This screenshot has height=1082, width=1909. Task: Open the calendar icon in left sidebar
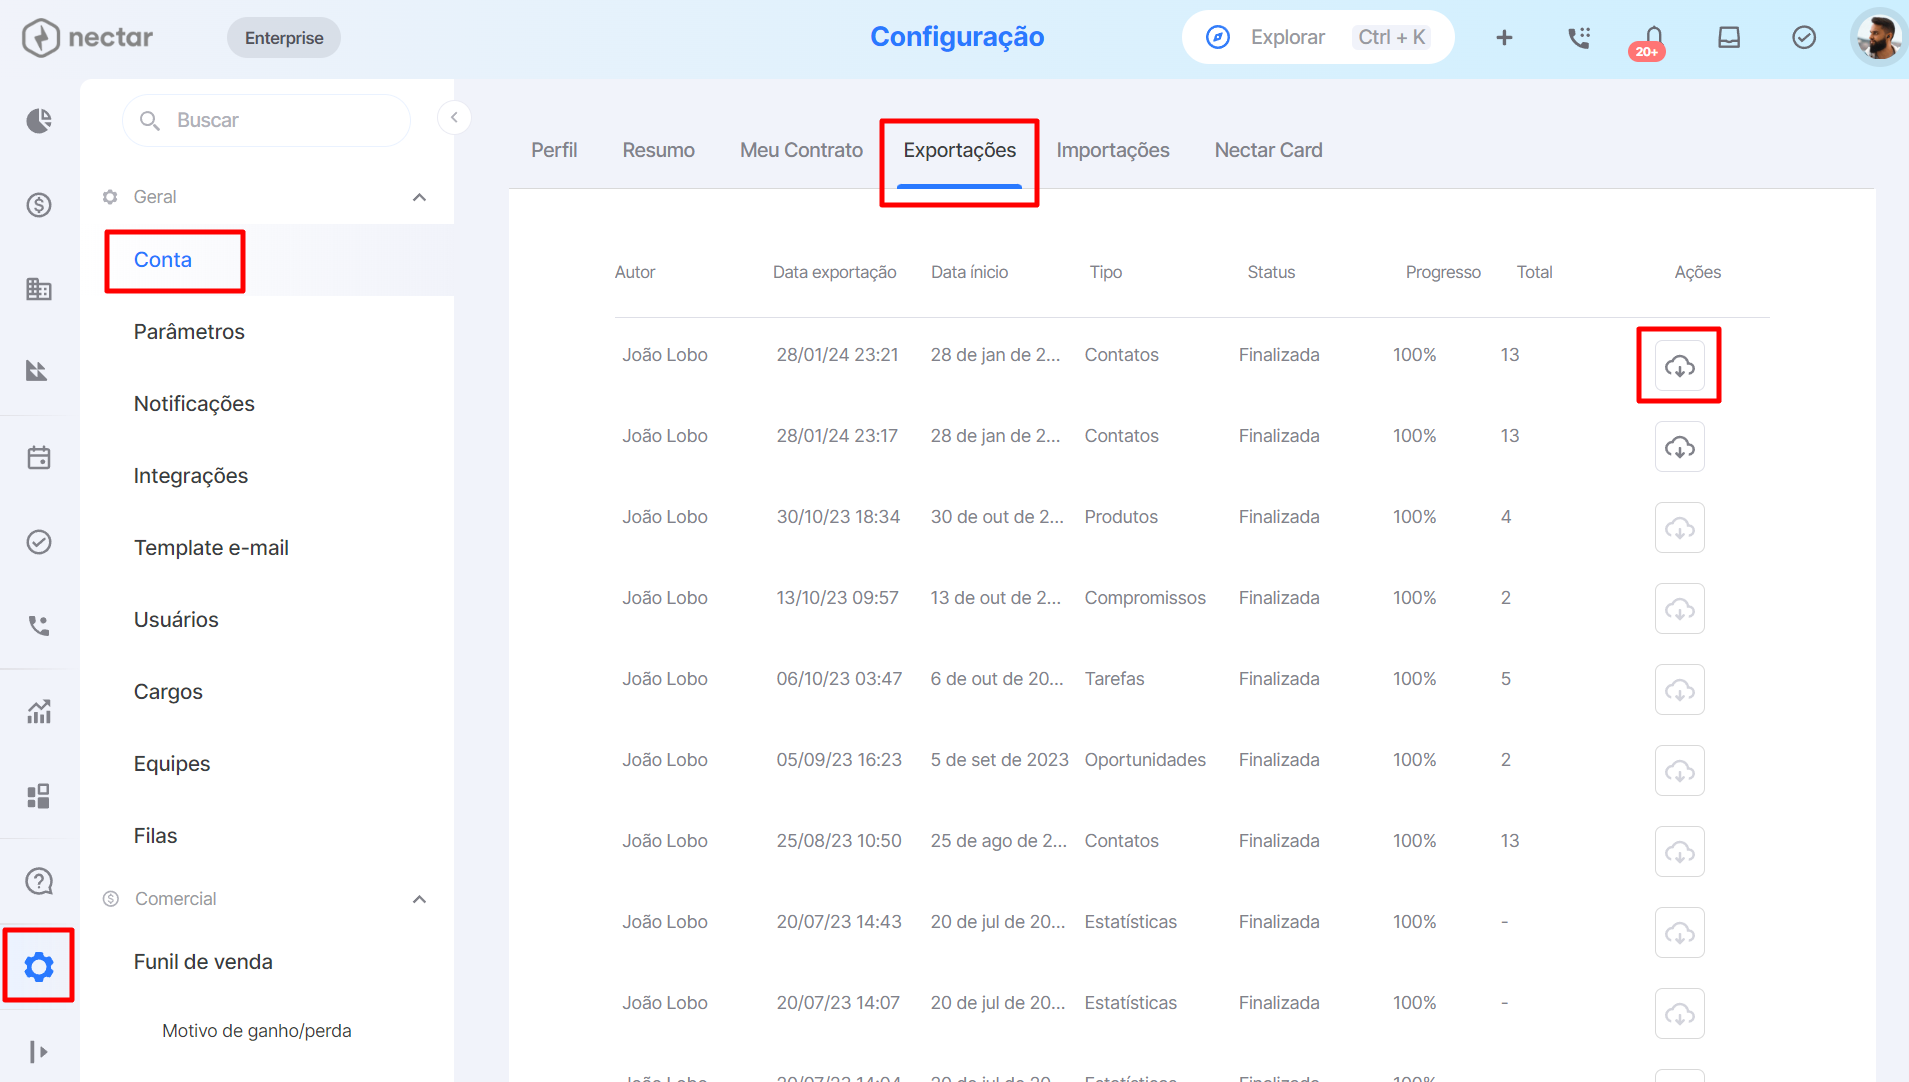pyautogui.click(x=39, y=458)
